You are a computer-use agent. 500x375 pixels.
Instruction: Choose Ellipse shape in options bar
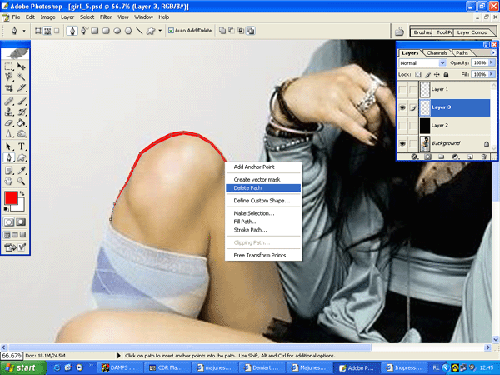tap(117, 31)
